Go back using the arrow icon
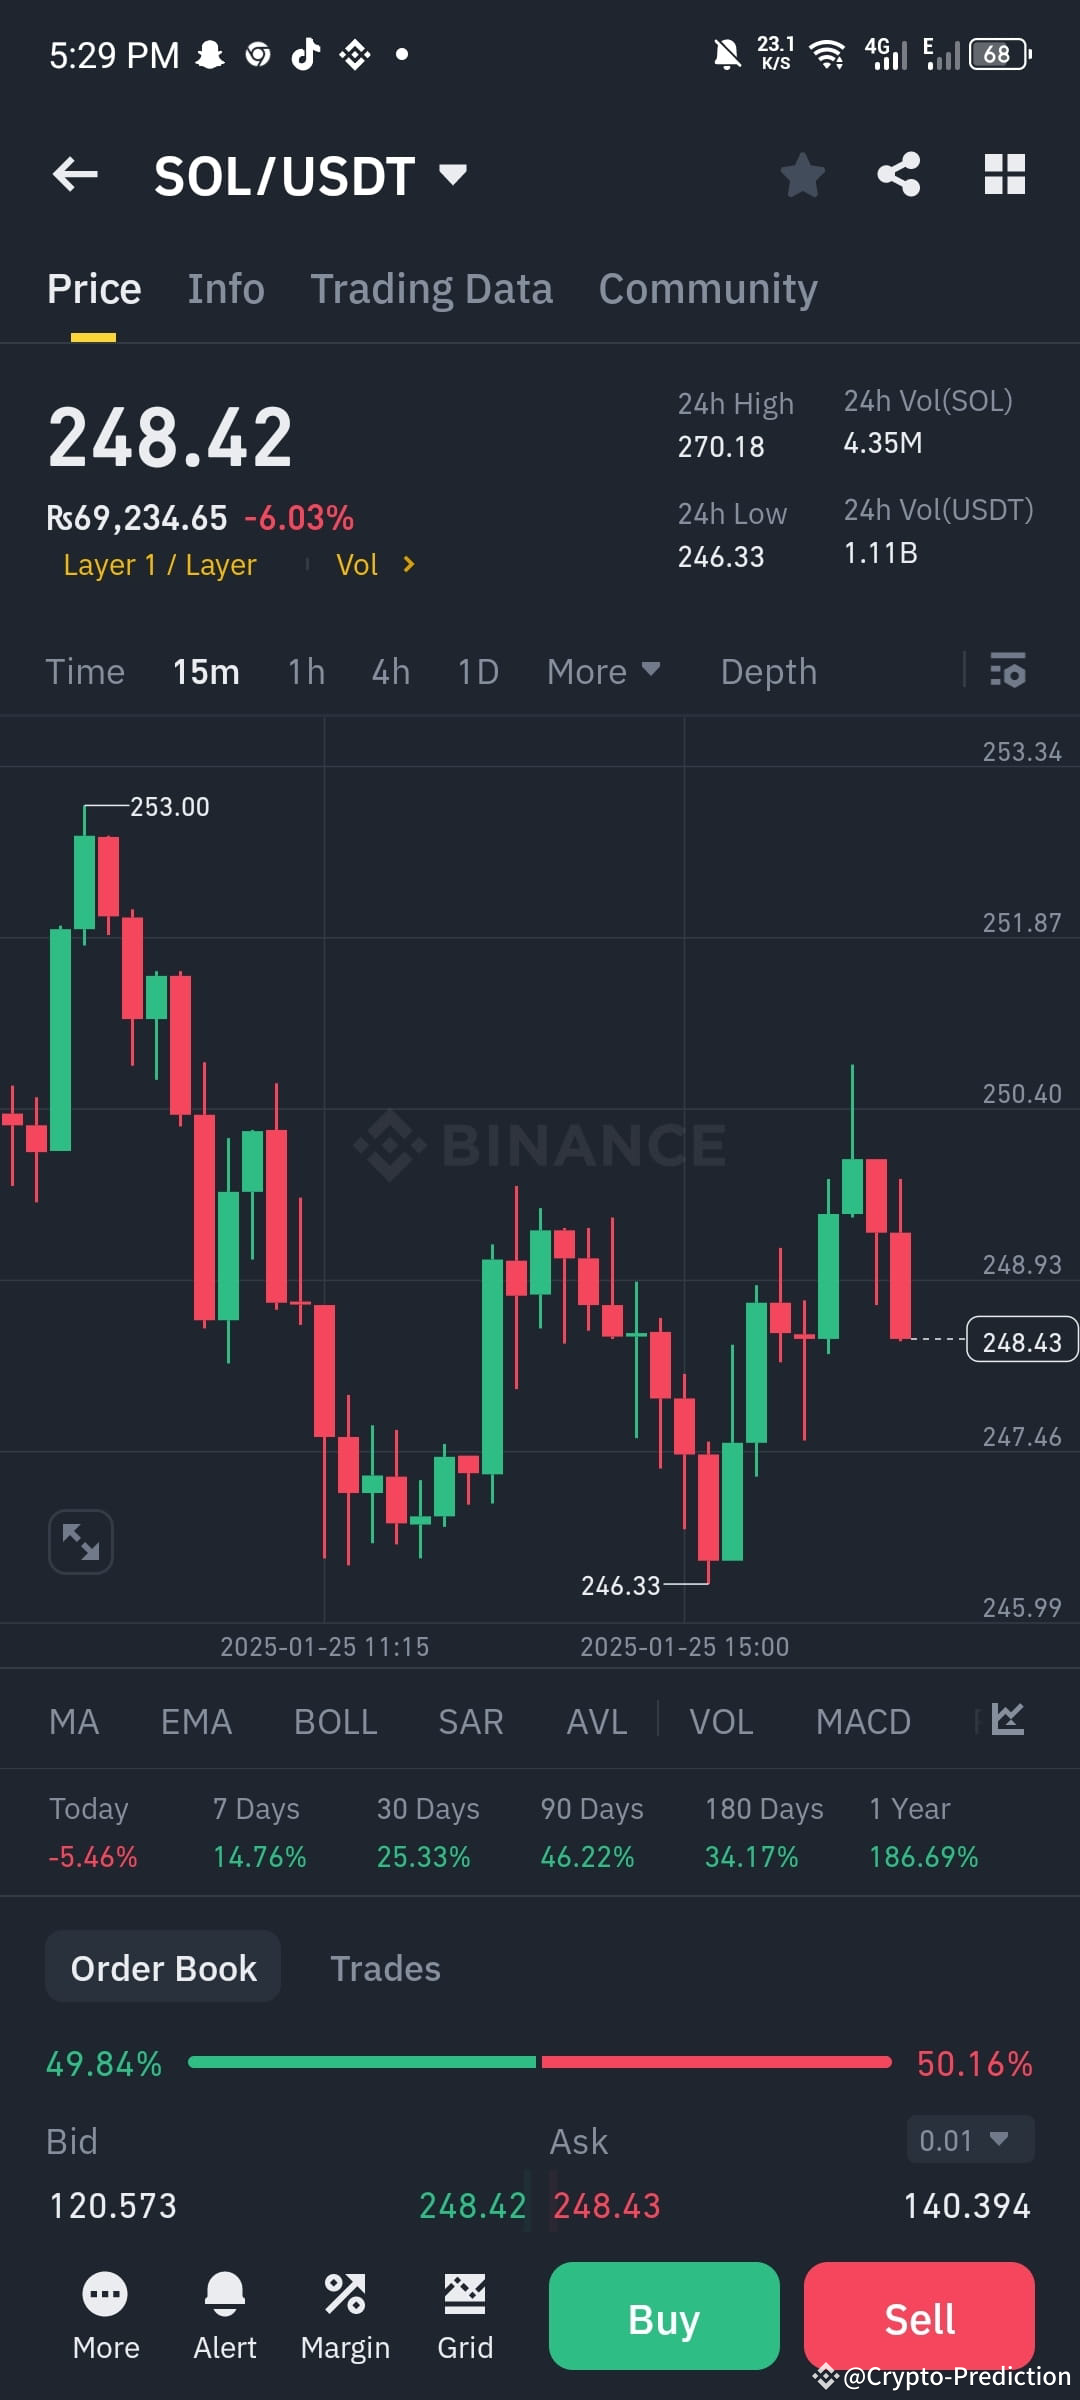Image resolution: width=1080 pixels, height=2400 pixels. click(x=75, y=175)
